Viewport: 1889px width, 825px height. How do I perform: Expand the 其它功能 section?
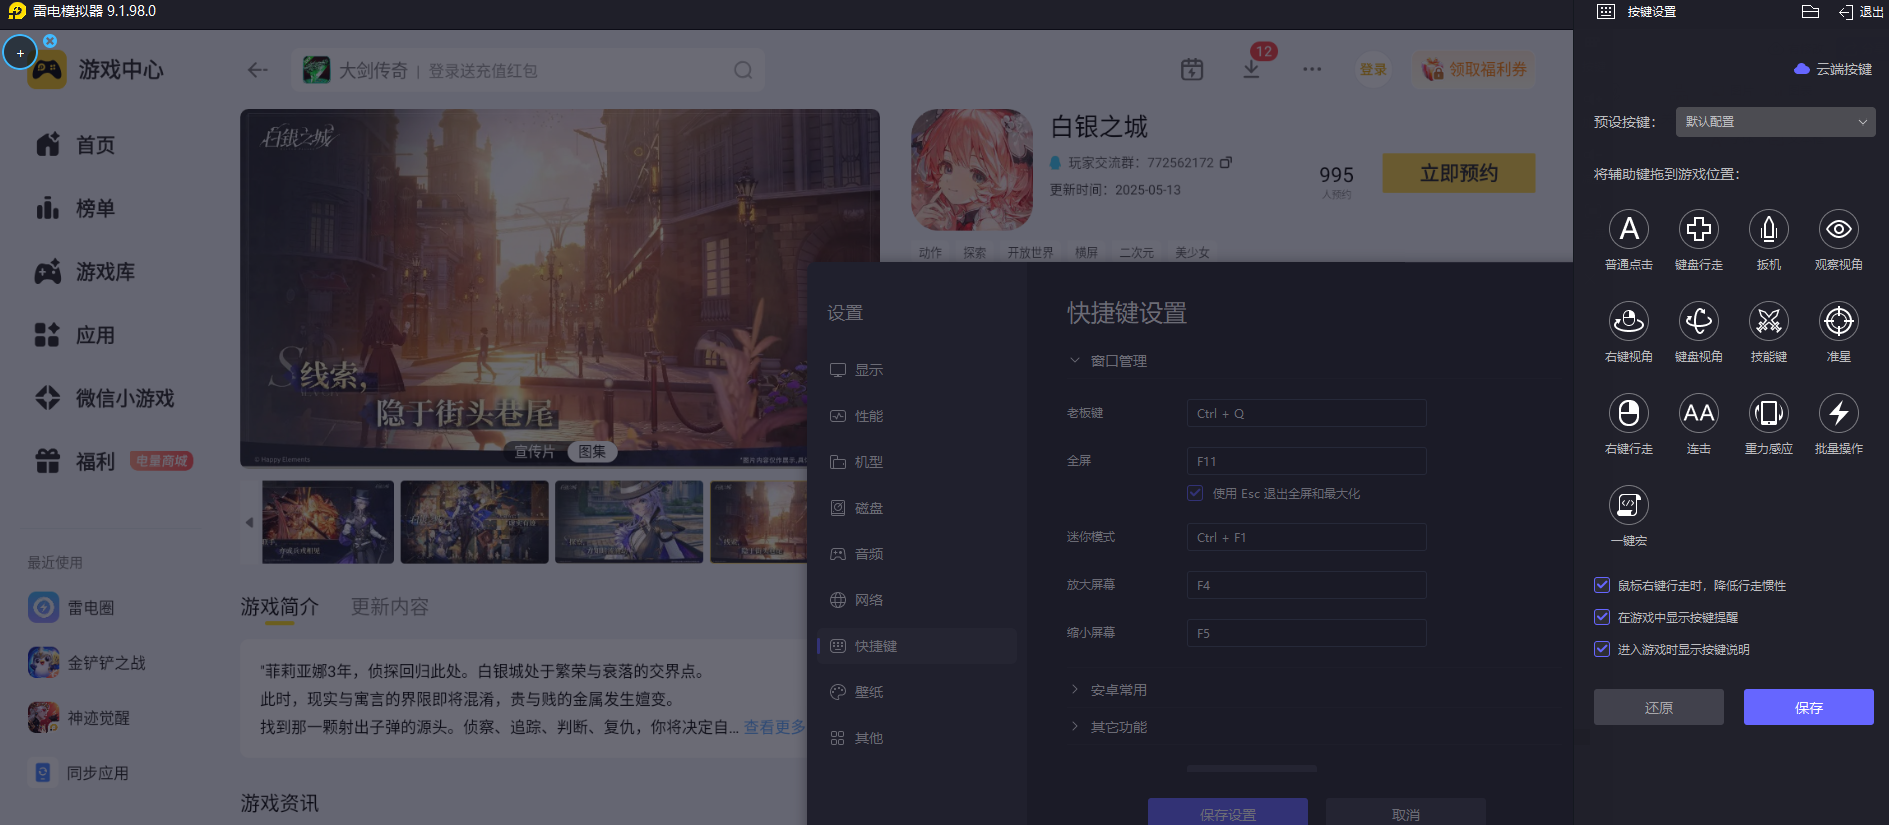1075,726
